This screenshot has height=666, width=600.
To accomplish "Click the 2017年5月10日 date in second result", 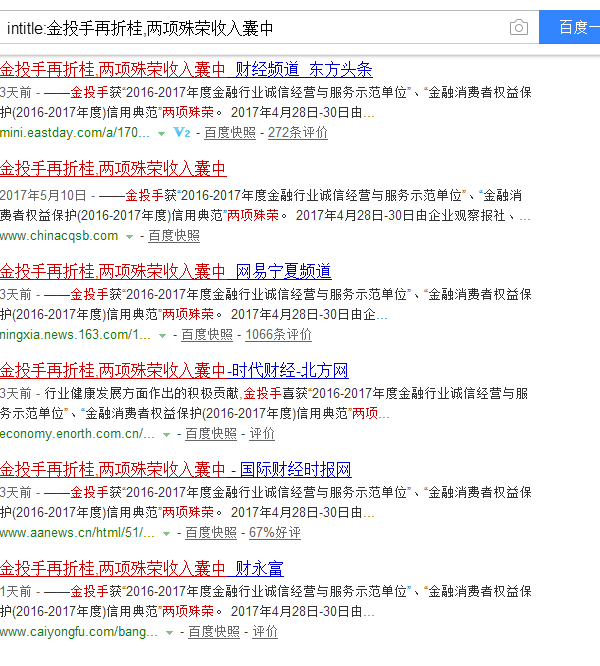I will click(43, 195).
